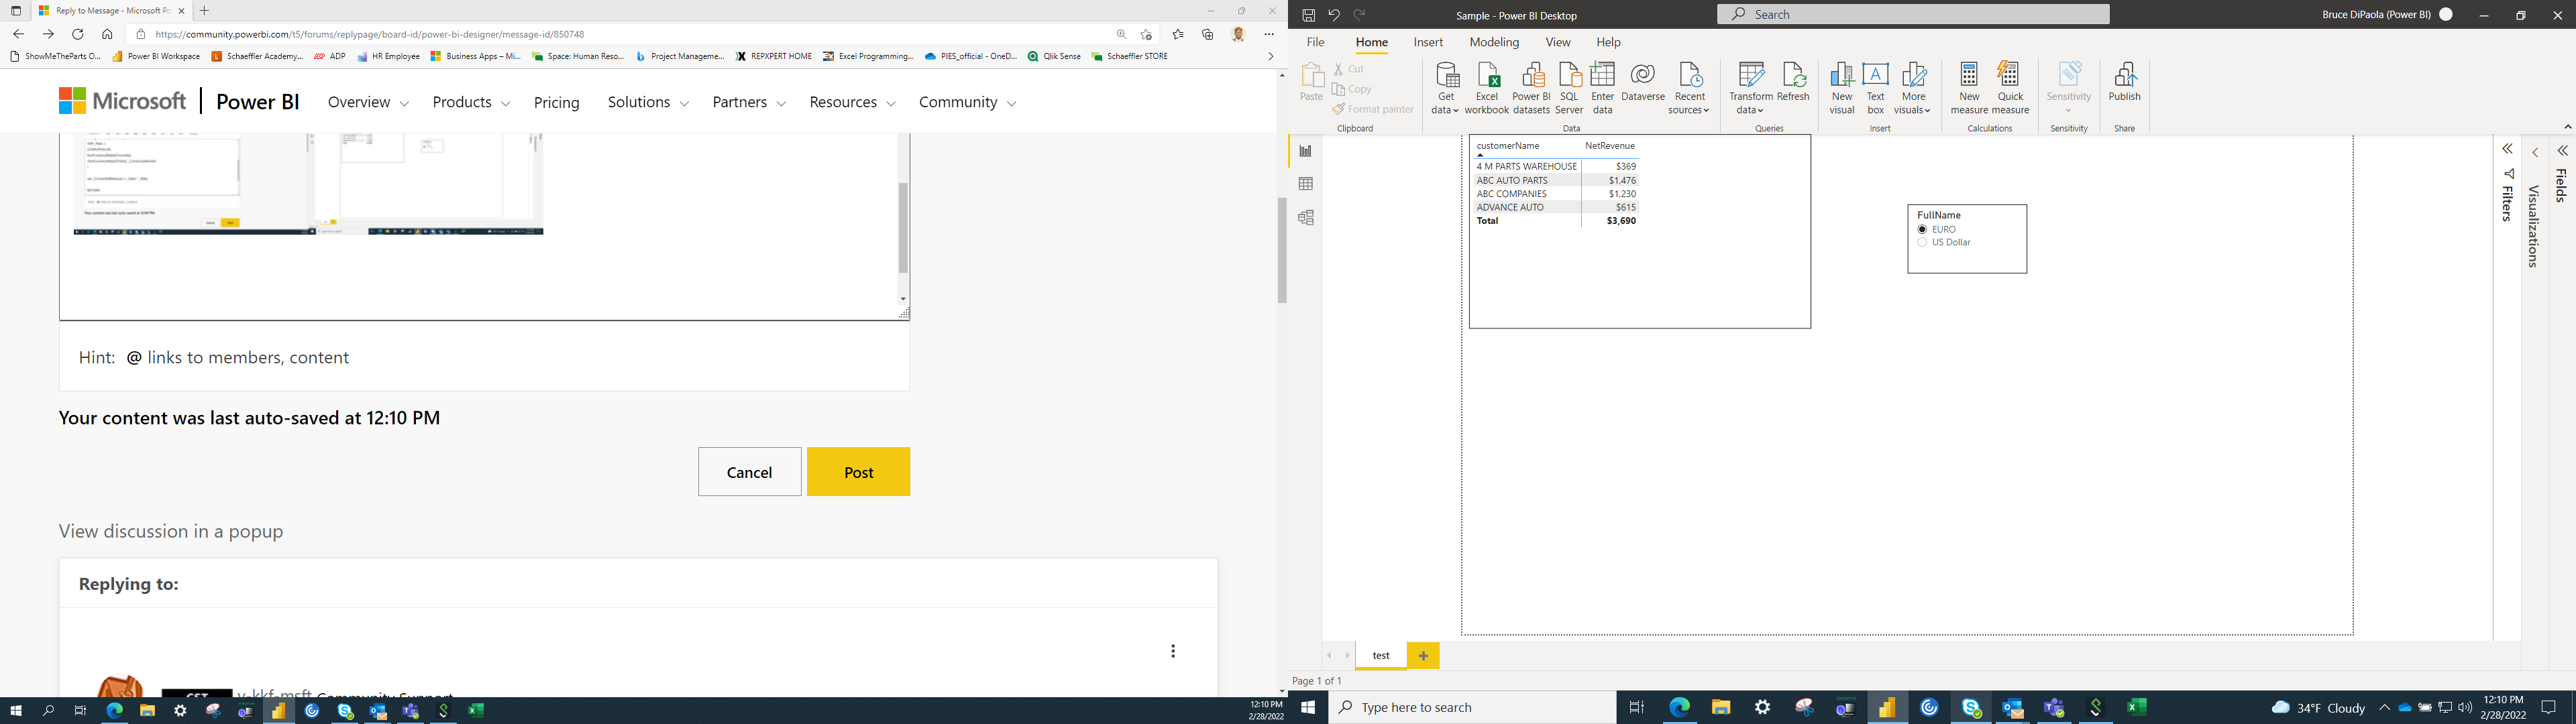
Task: Open File Explorer from right taskbar
Action: click(1721, 707)
